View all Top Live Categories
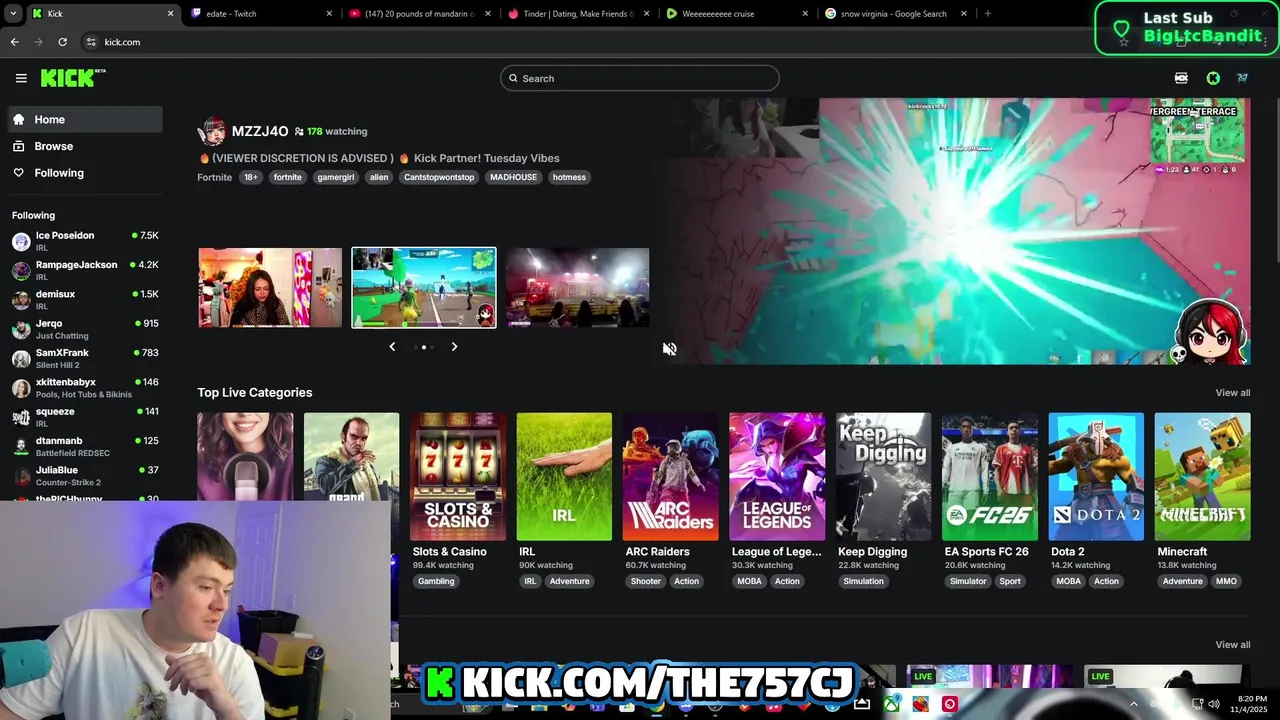Screen dimensions: 1280x720 1232,393
